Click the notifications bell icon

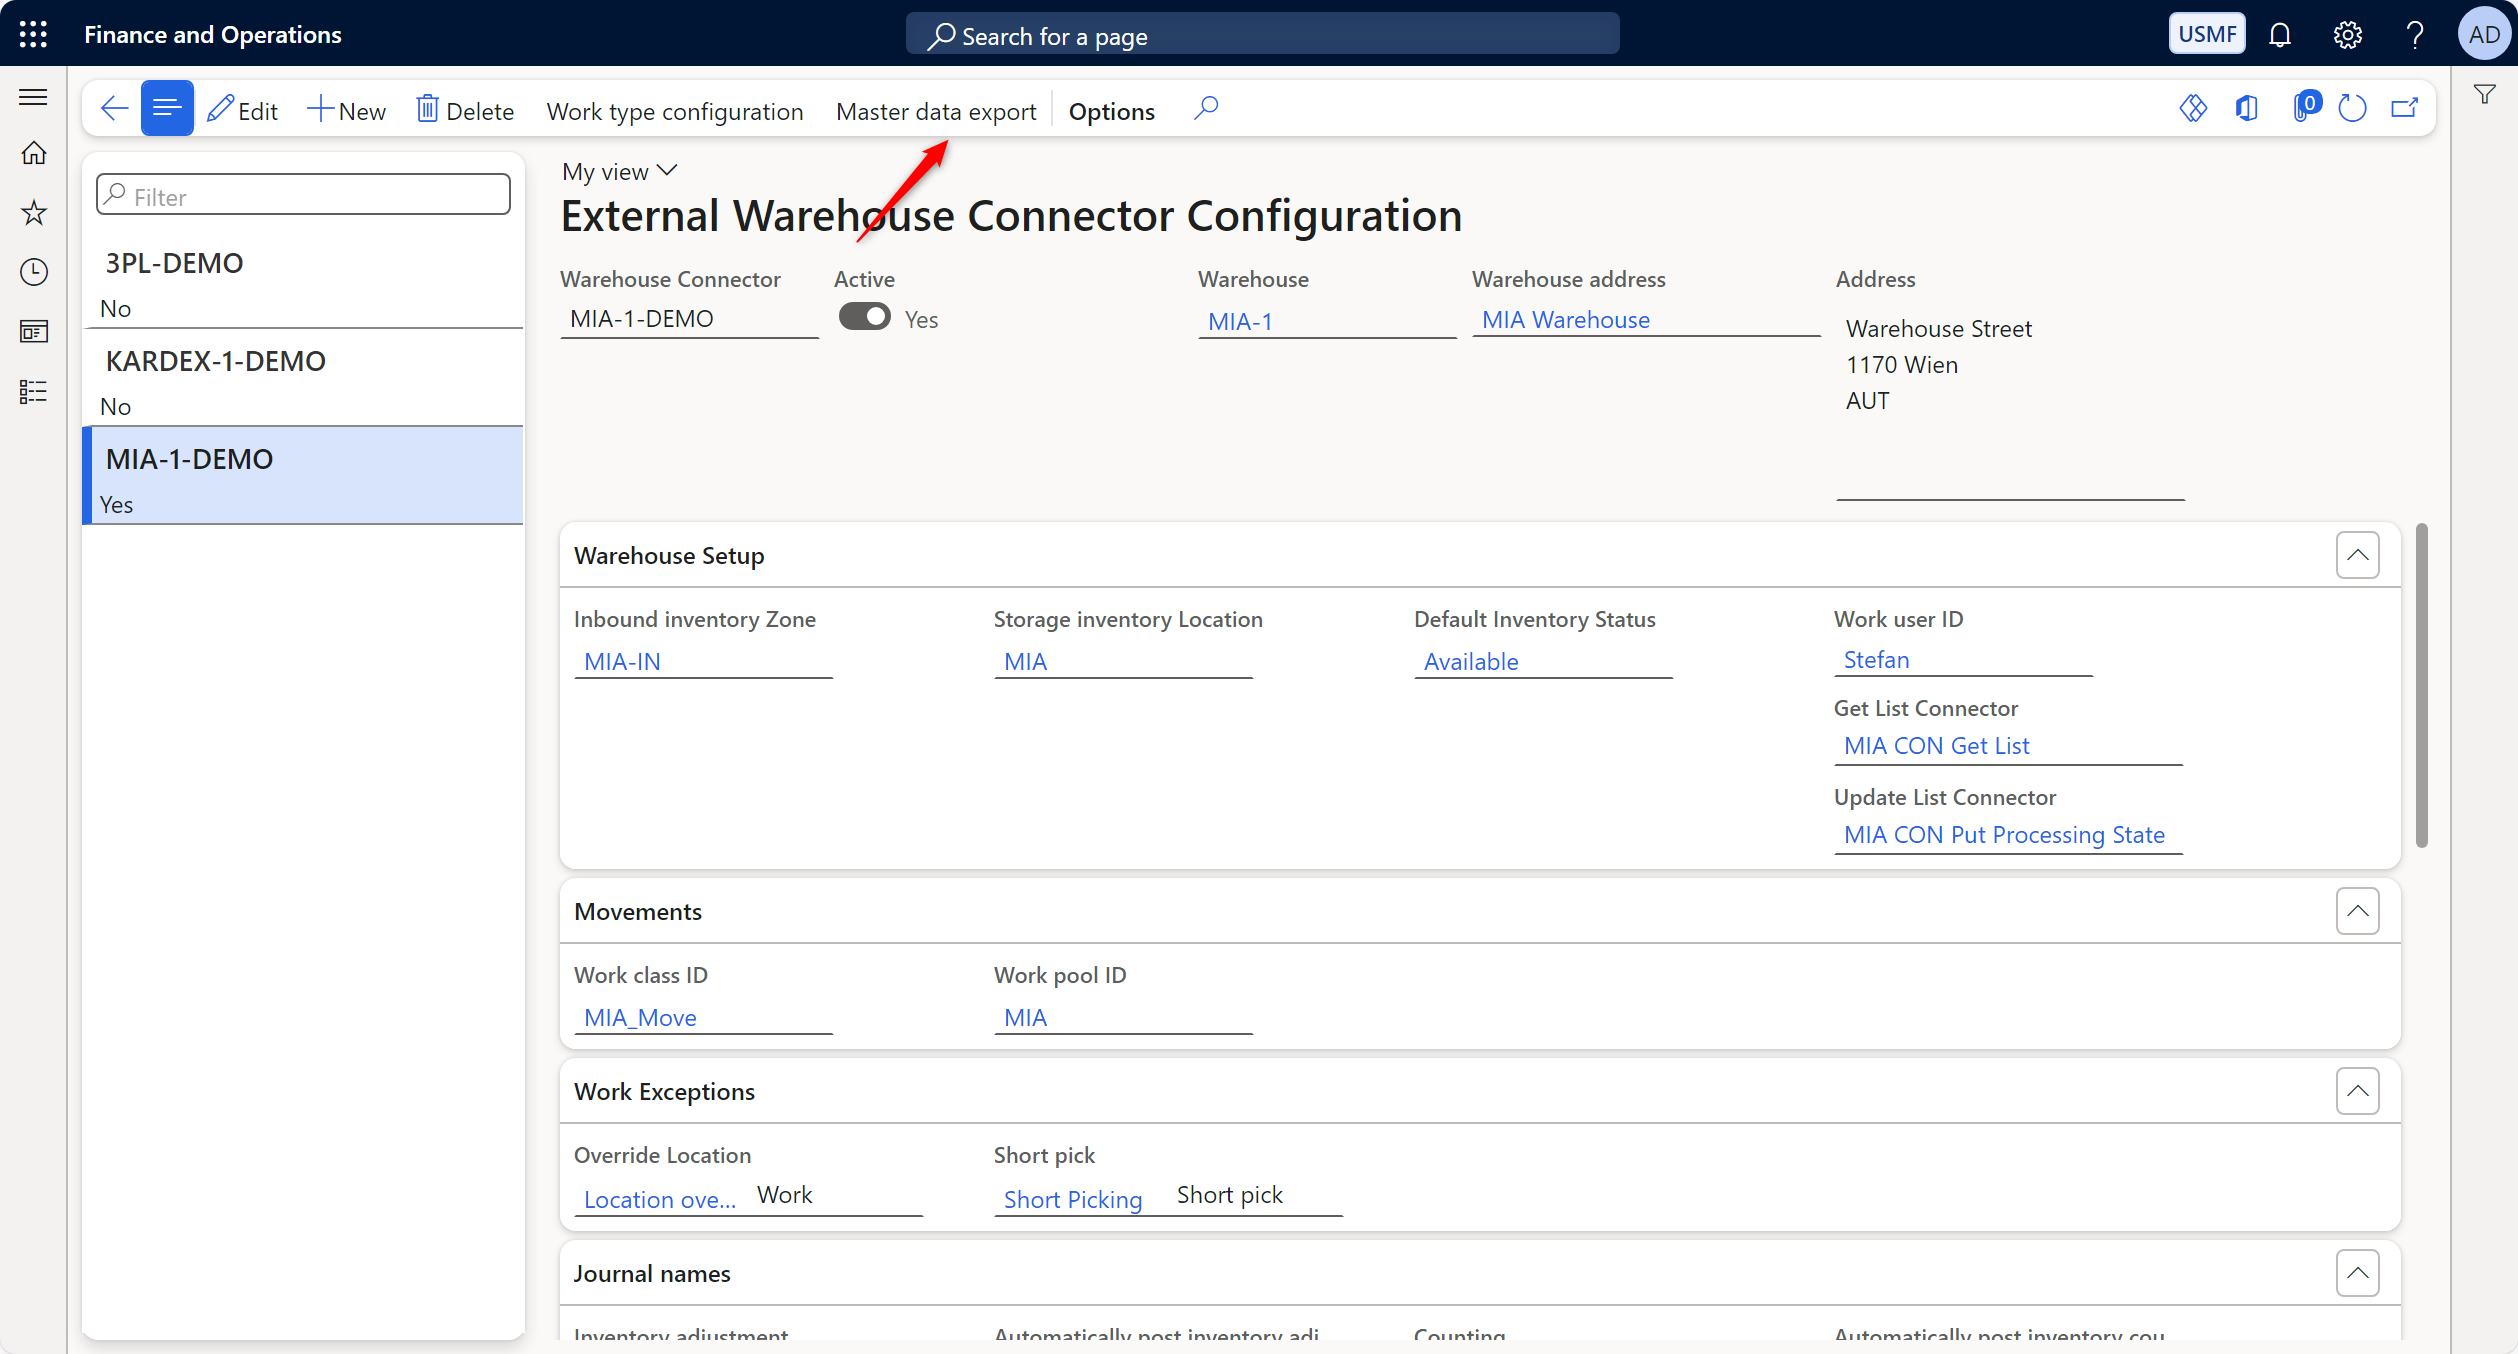tap(2279, 35)
